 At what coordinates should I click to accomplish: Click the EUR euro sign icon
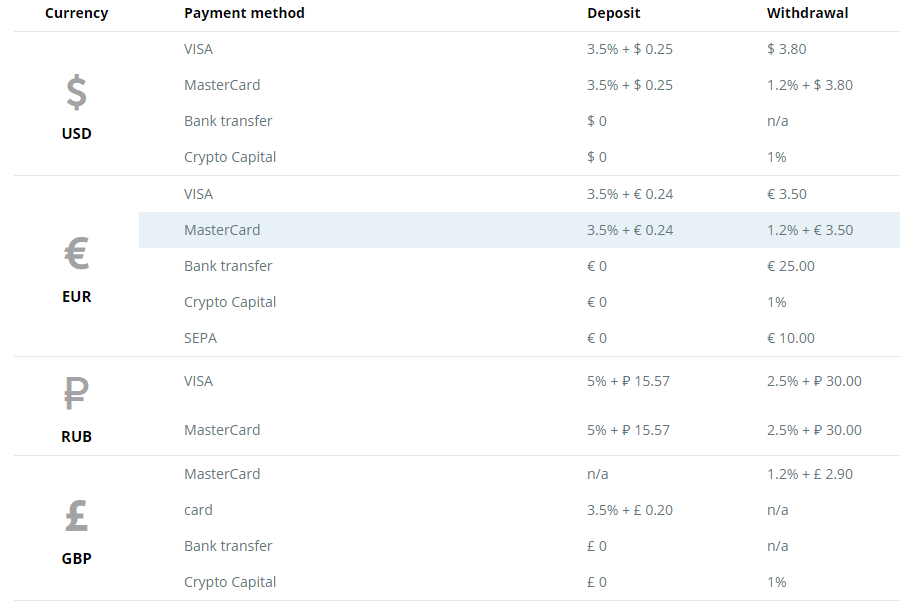76,254
